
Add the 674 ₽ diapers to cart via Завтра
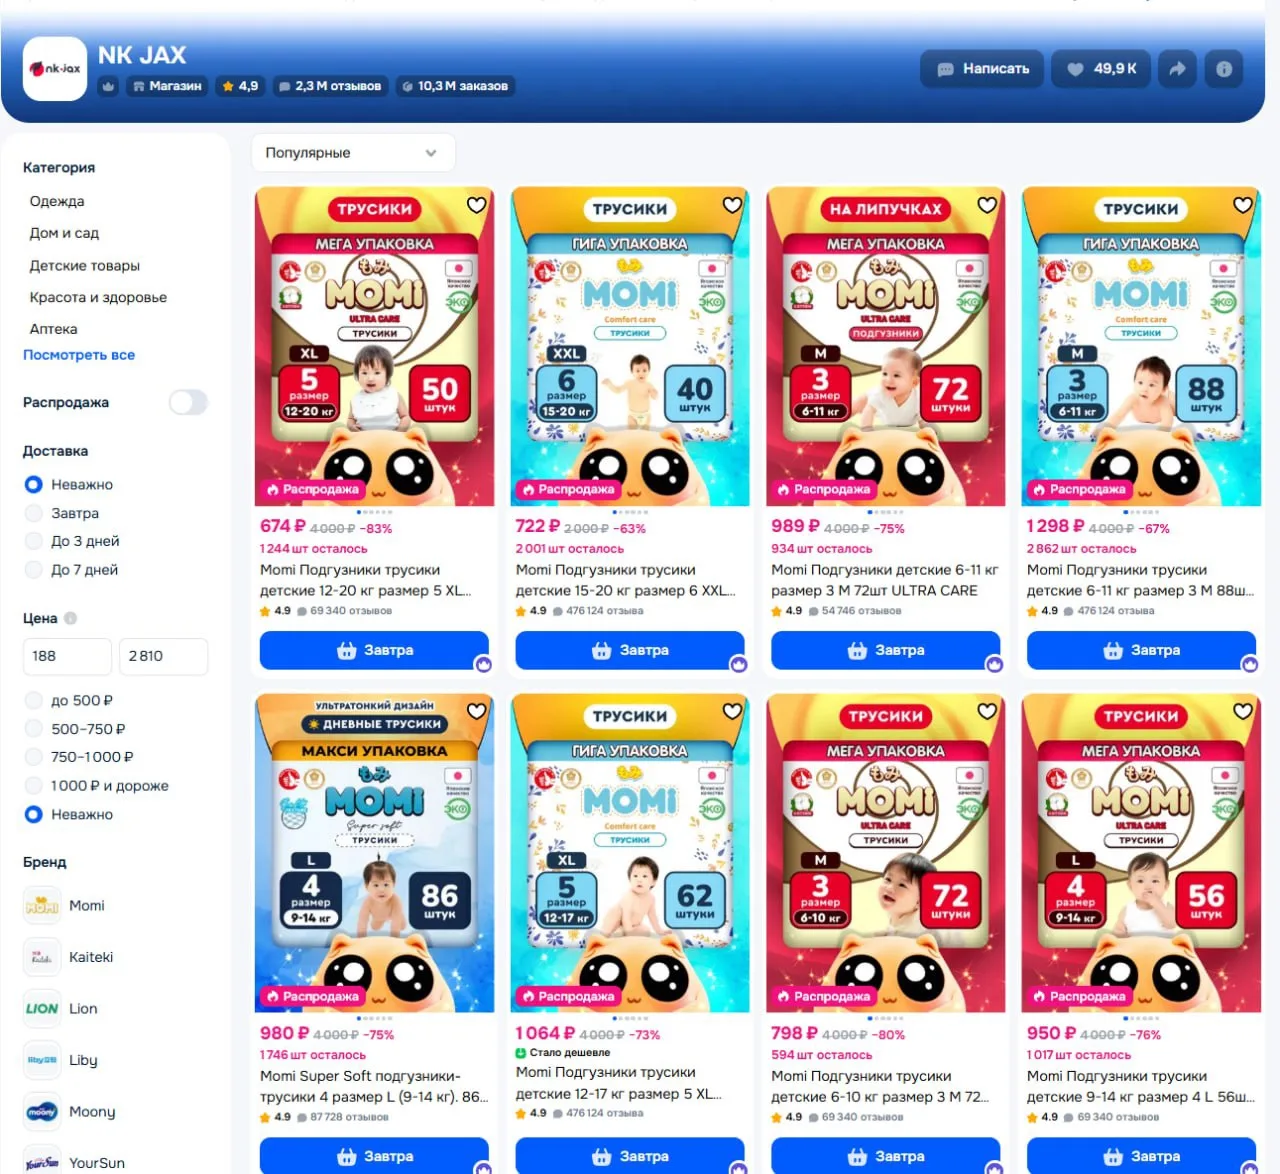click(374, 650)
